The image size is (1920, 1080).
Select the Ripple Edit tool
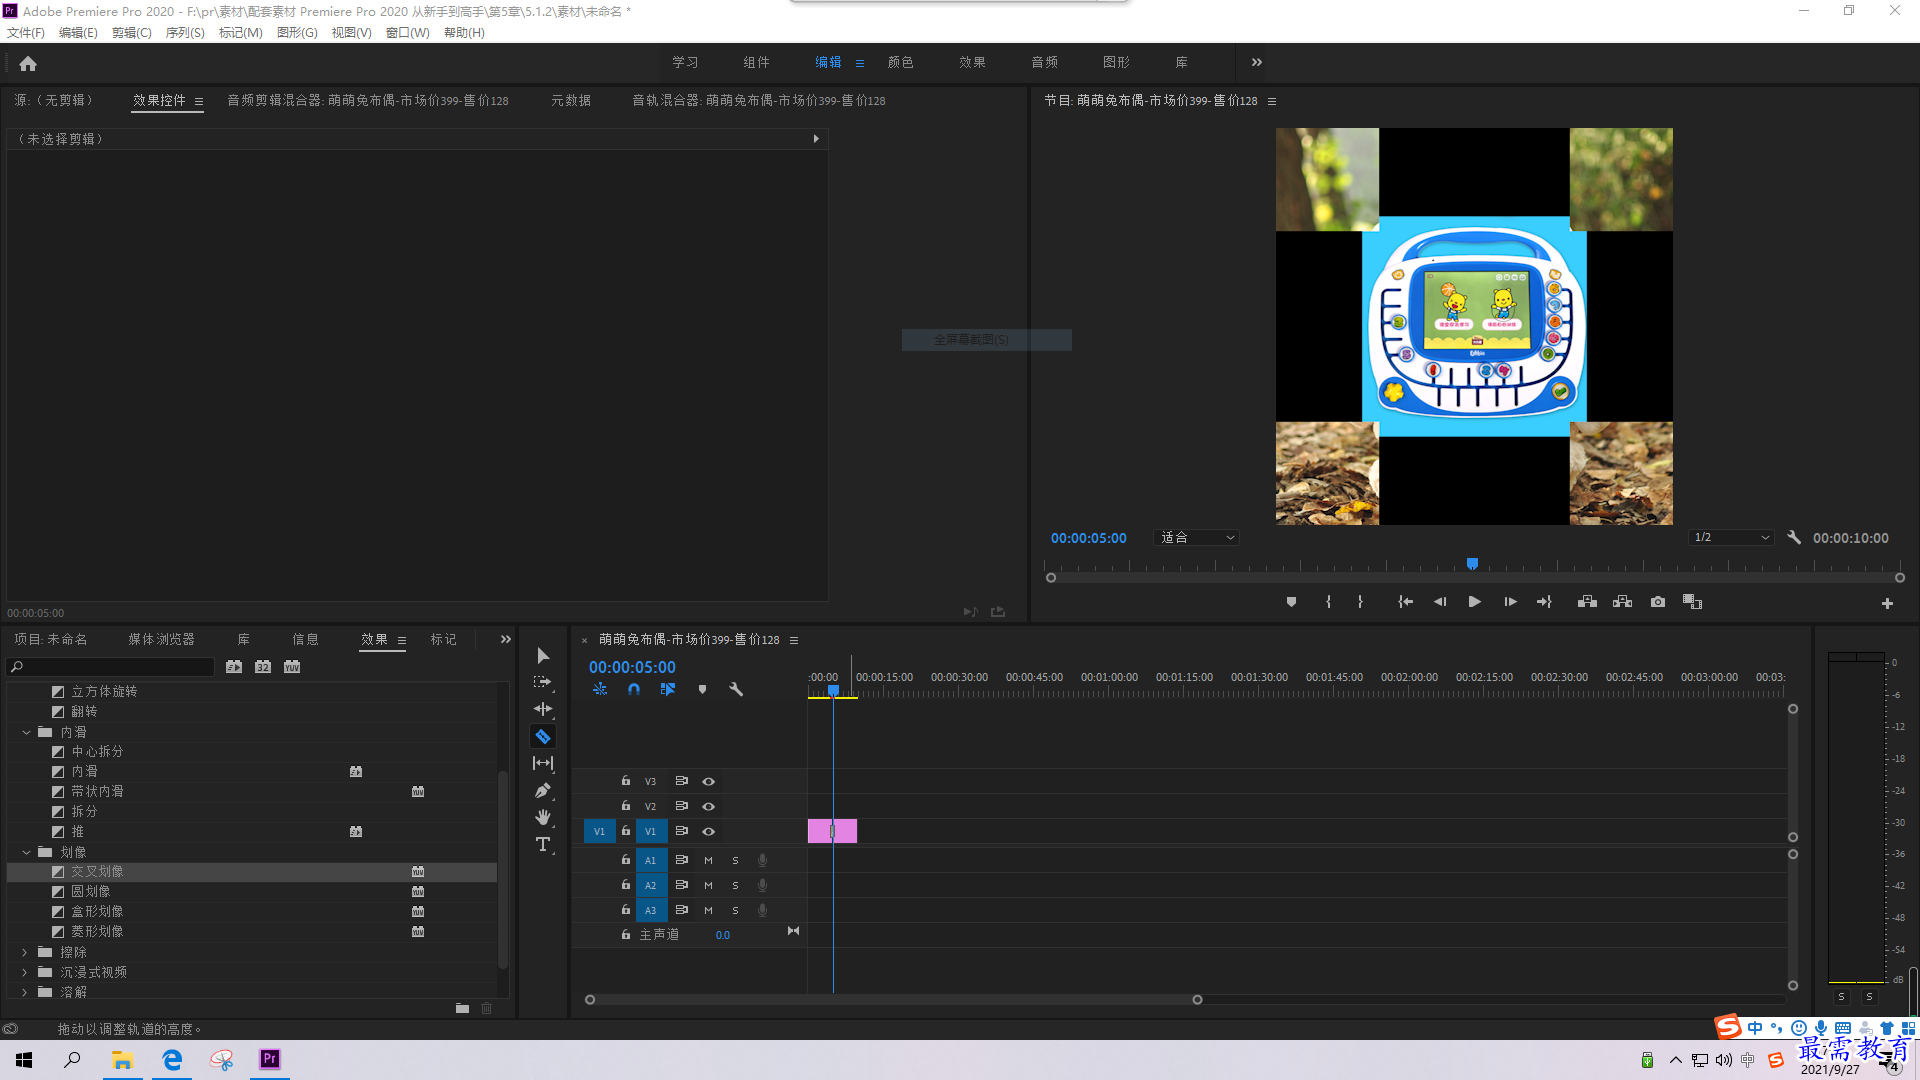pos(543,709)
